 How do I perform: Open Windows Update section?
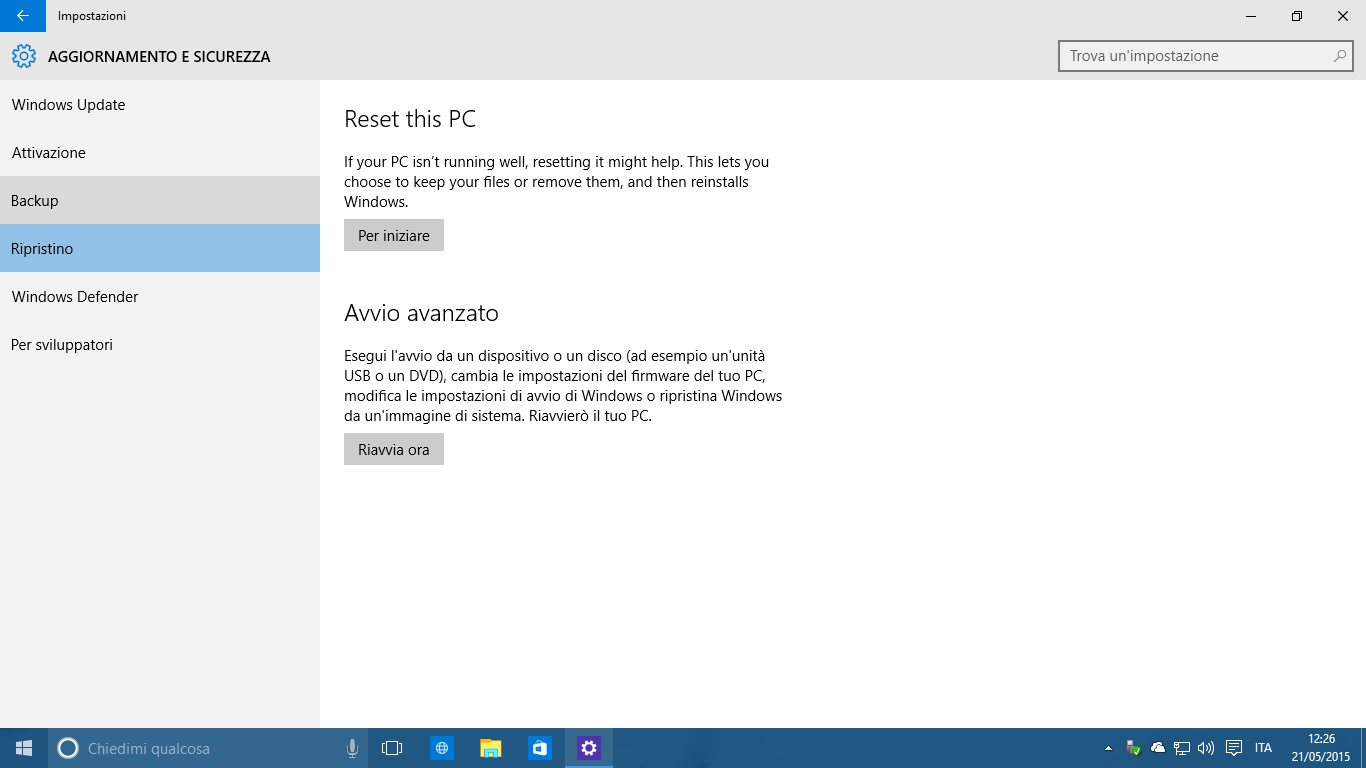[x=160, y=105]
